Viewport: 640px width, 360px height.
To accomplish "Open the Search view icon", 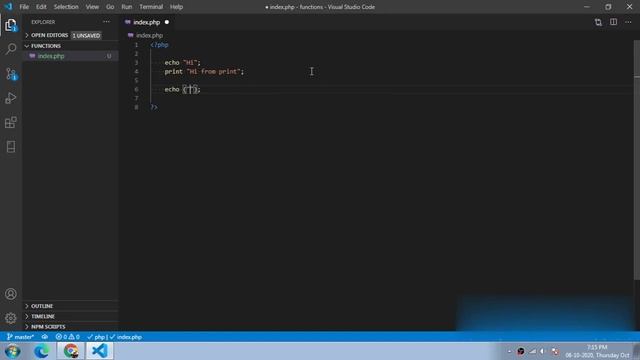I will 11,49.
